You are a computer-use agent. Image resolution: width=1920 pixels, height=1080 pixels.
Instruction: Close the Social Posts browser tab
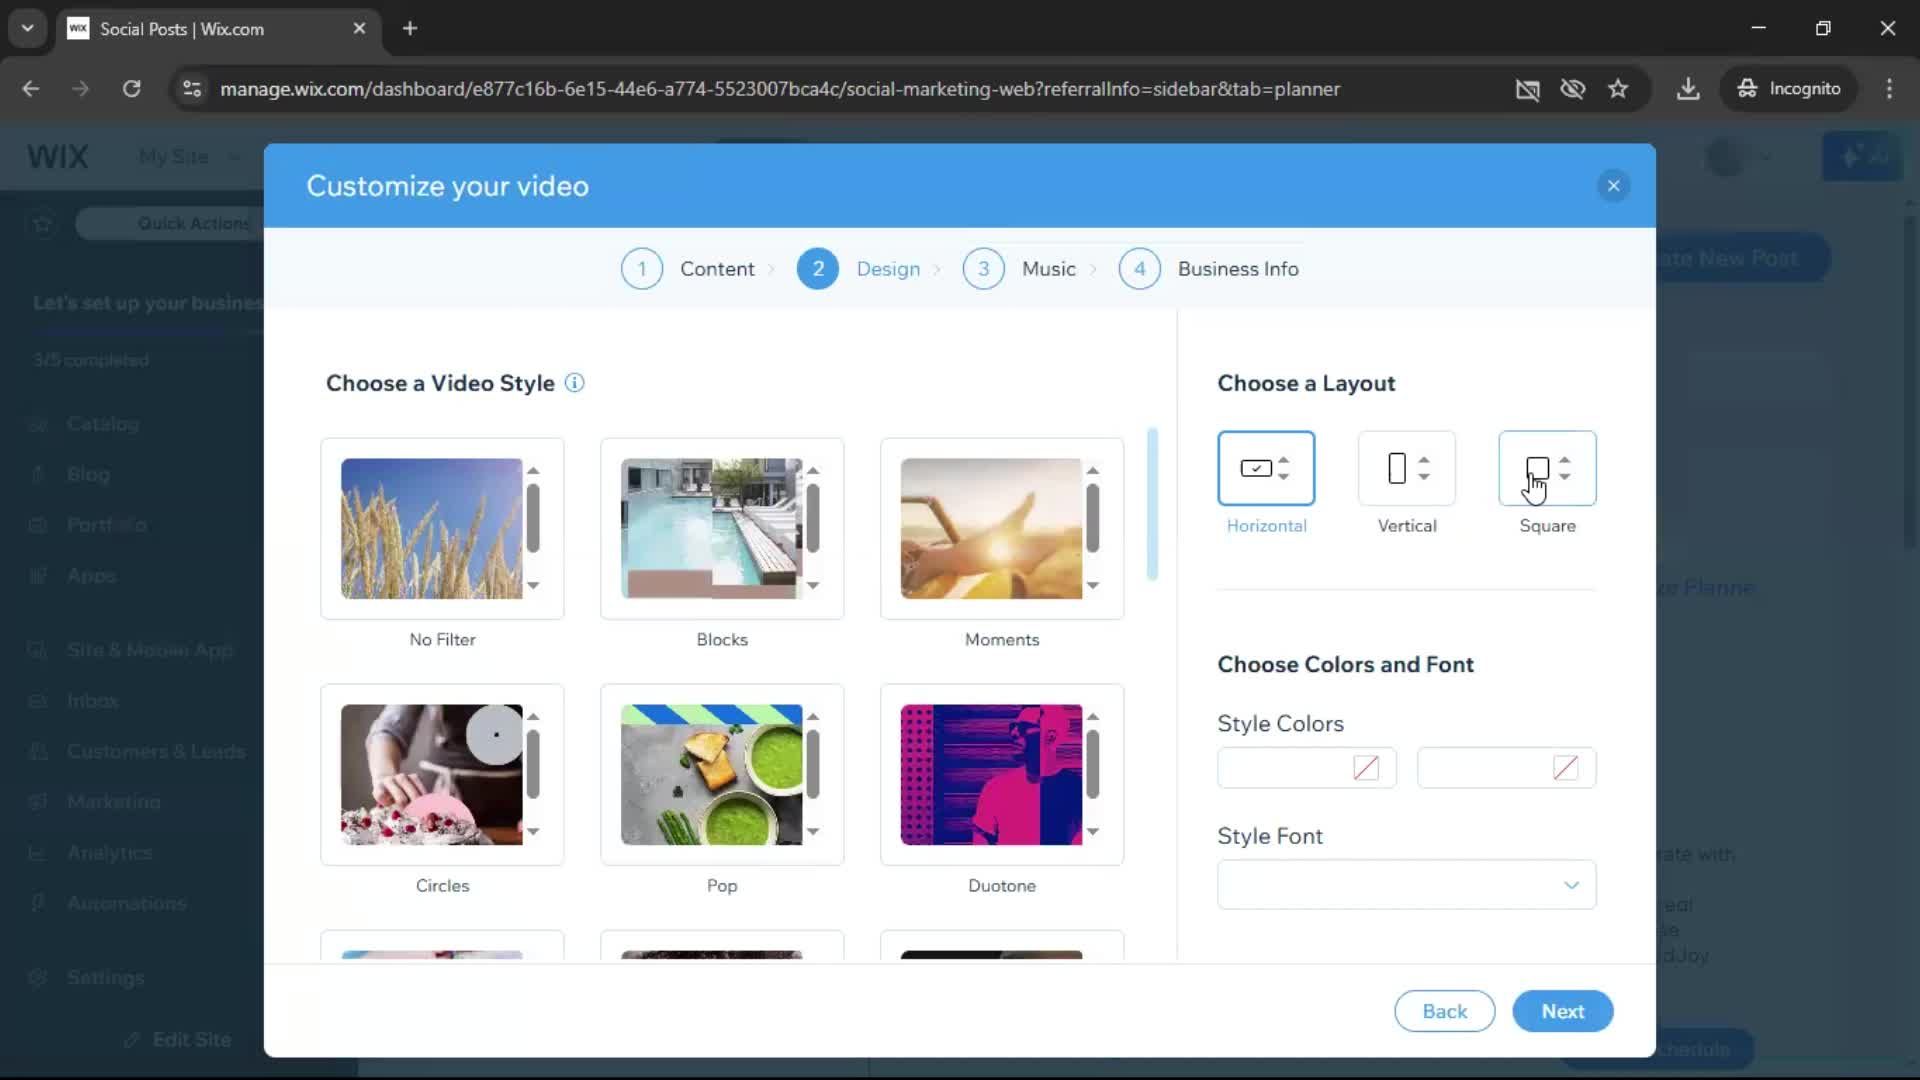click(359, 28)
